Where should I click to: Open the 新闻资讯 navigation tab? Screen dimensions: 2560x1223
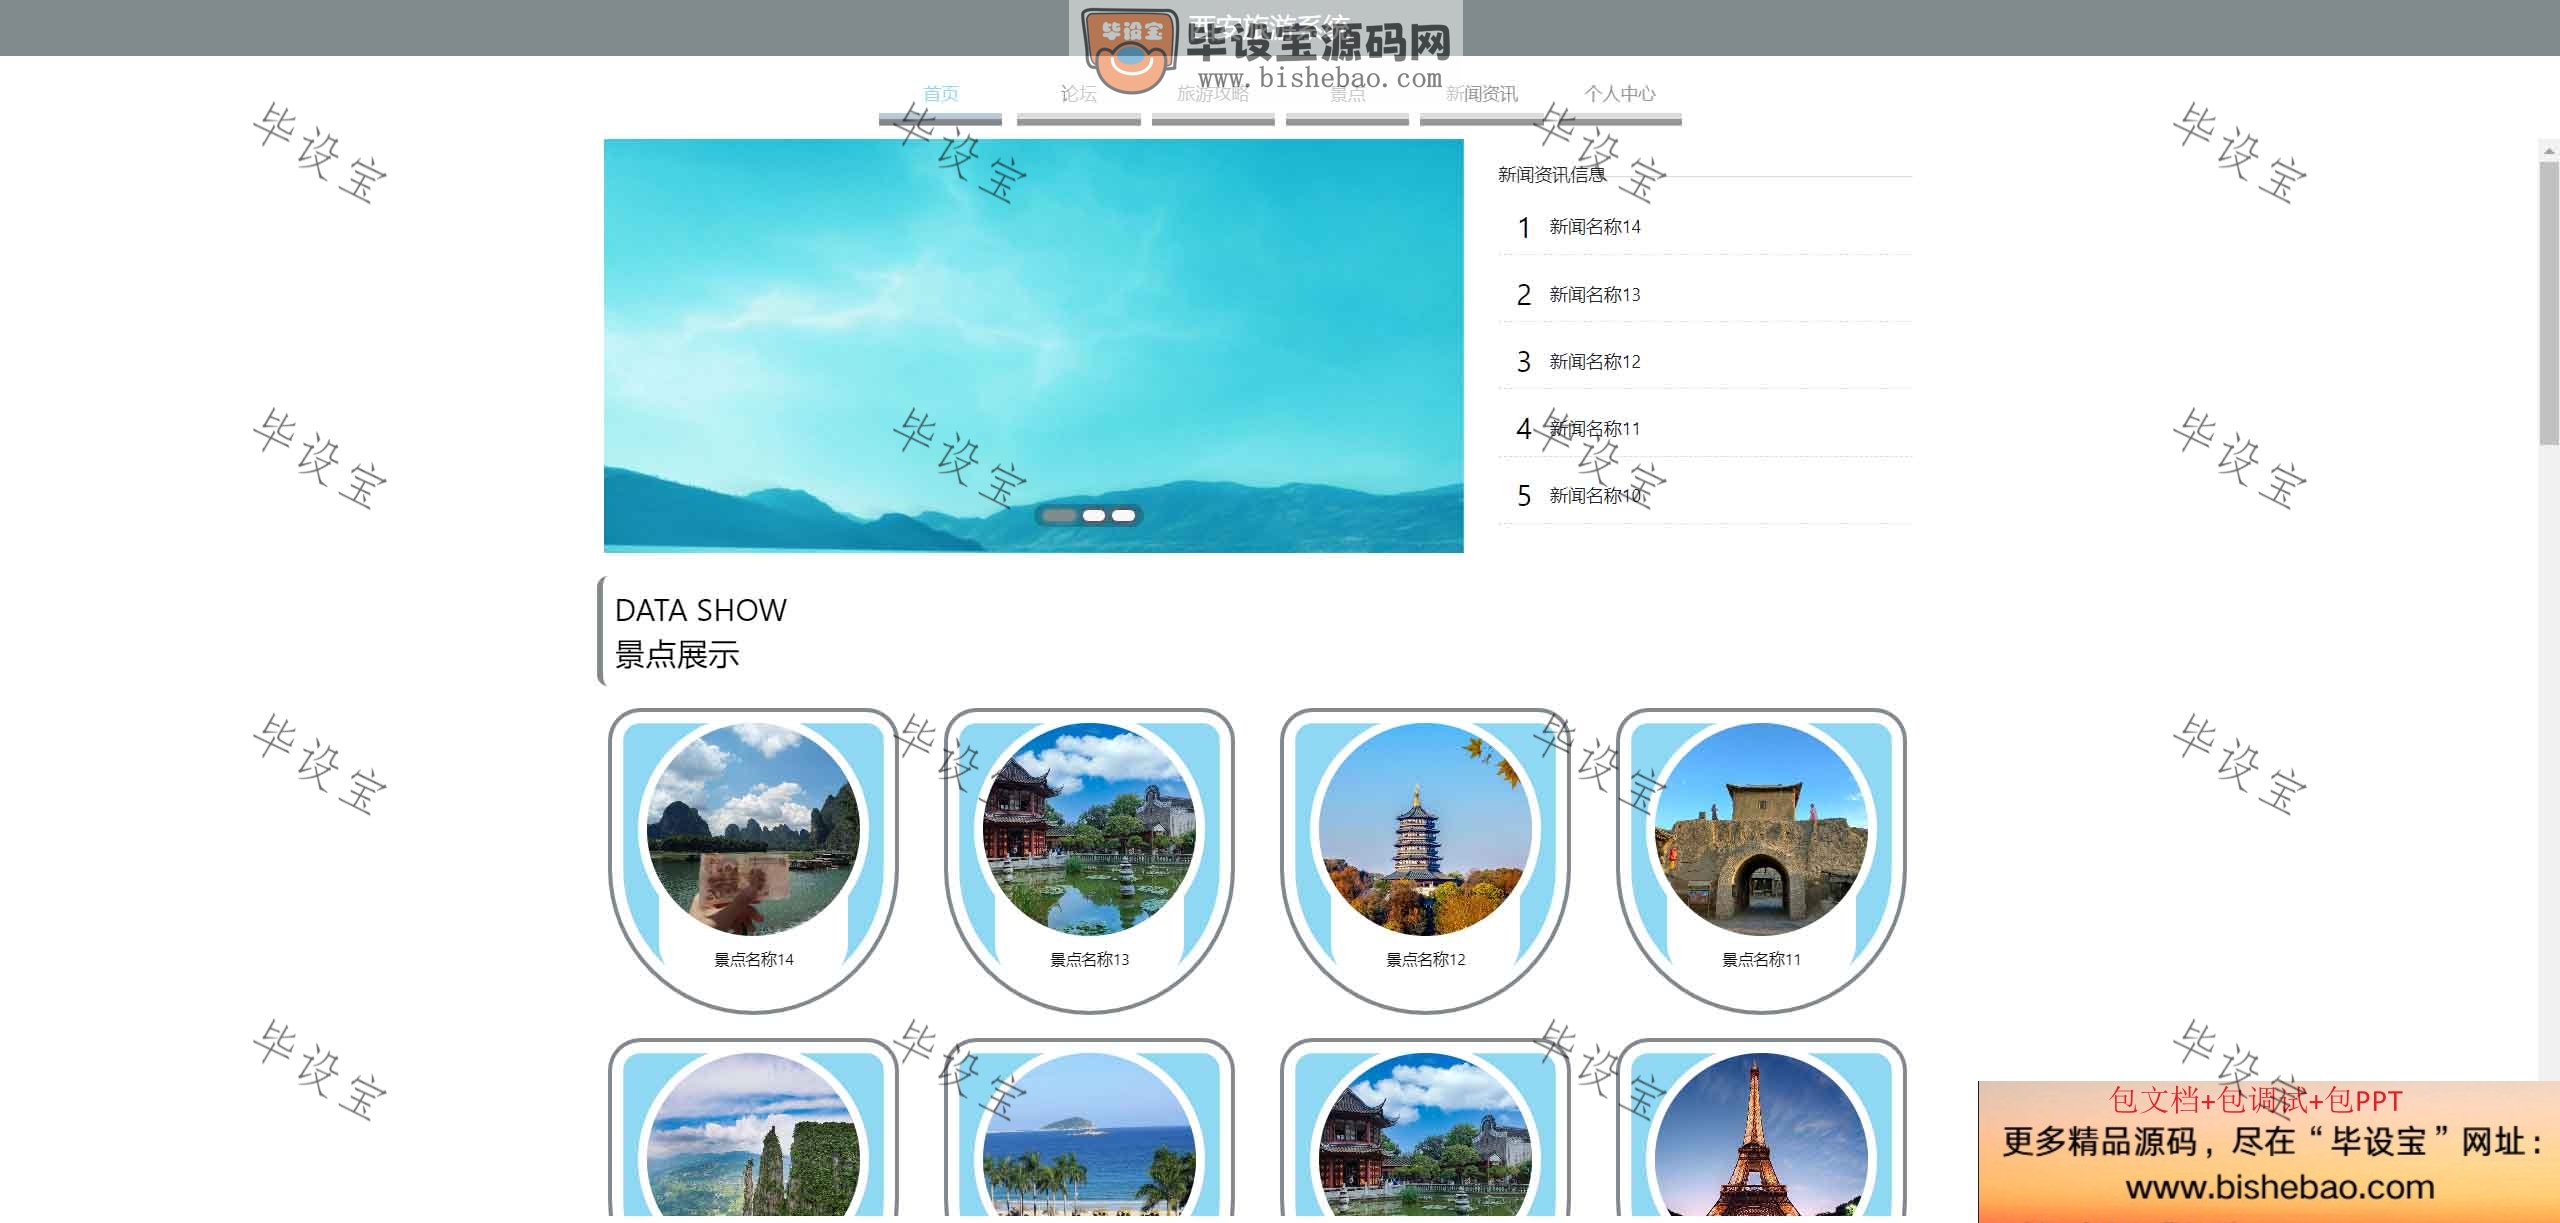[x=1482, y=95]
